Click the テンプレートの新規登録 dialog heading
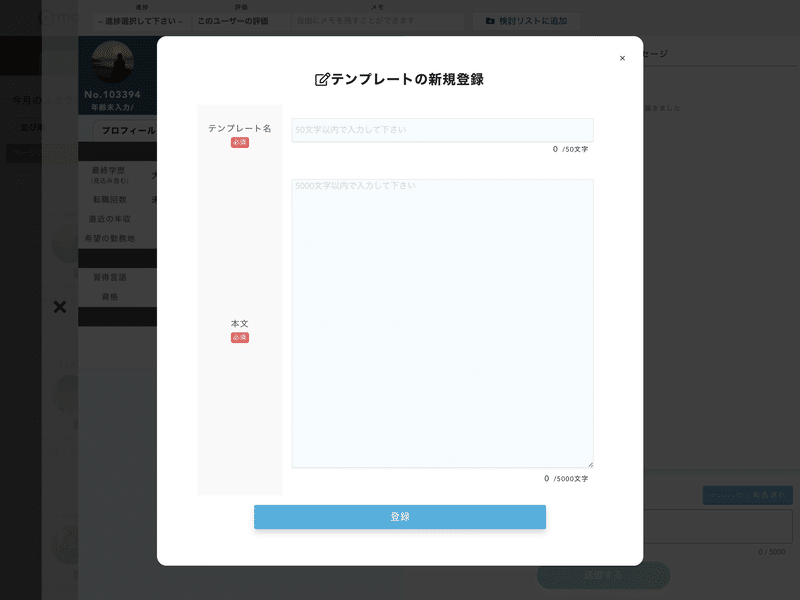The width and height of the screenshot is (800, 600). [x=407, y=80]
